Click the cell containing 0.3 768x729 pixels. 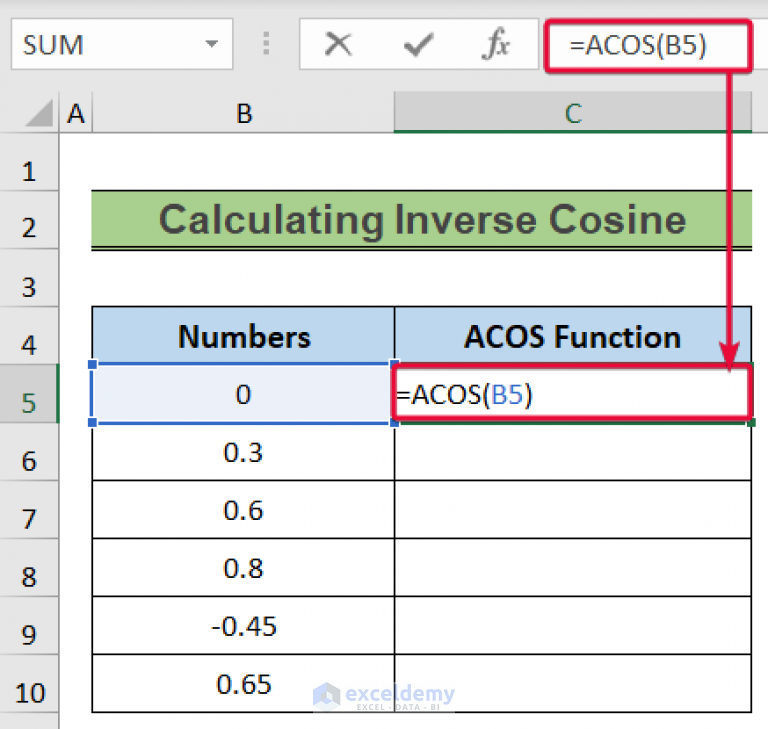(243, 452)
